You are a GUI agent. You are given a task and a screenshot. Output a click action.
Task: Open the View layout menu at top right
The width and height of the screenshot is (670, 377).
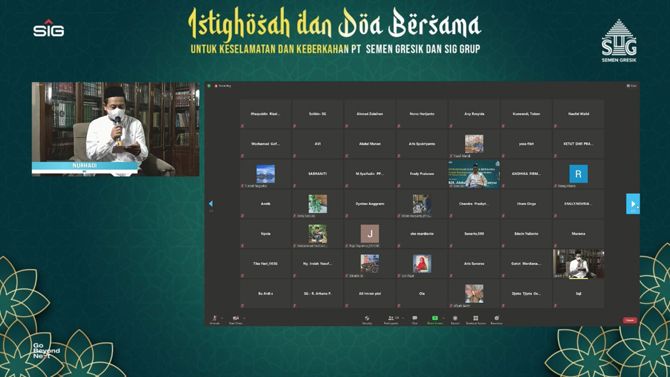(632, 86)
